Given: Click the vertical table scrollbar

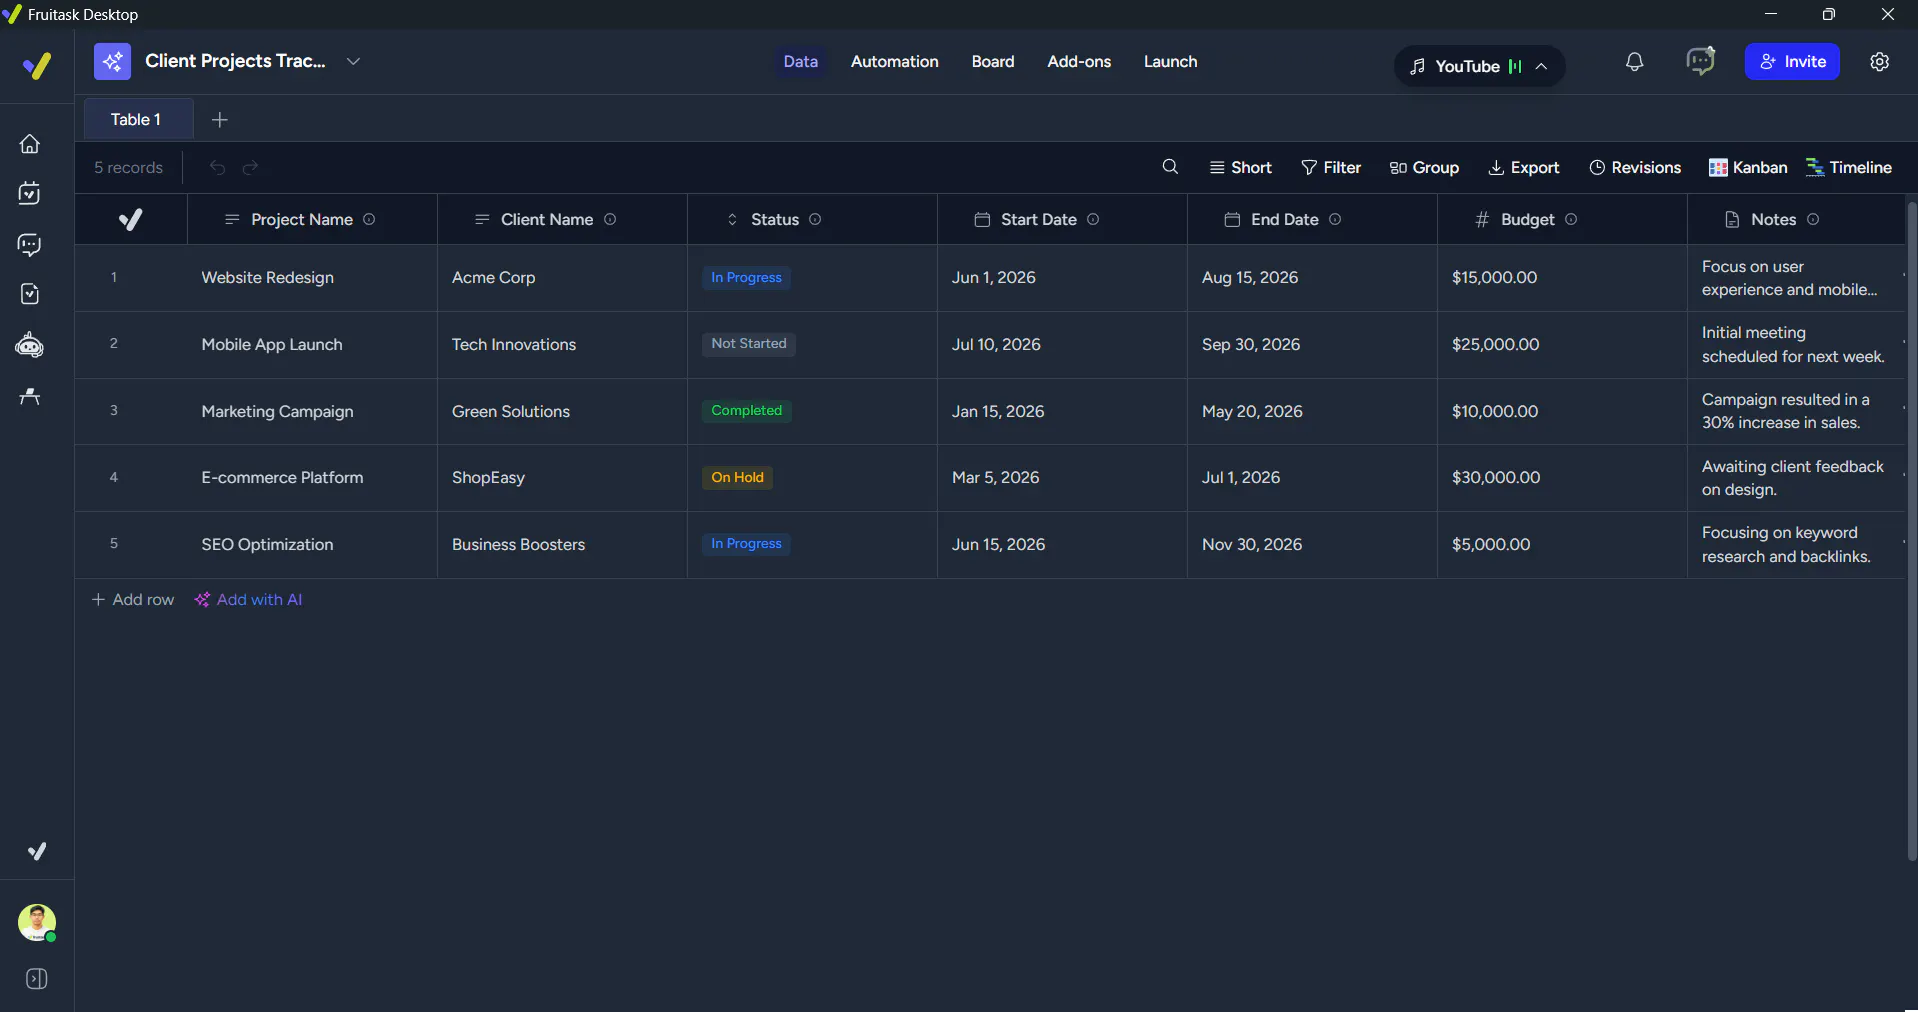Looking at the screenshot, I should point(1911,530).
